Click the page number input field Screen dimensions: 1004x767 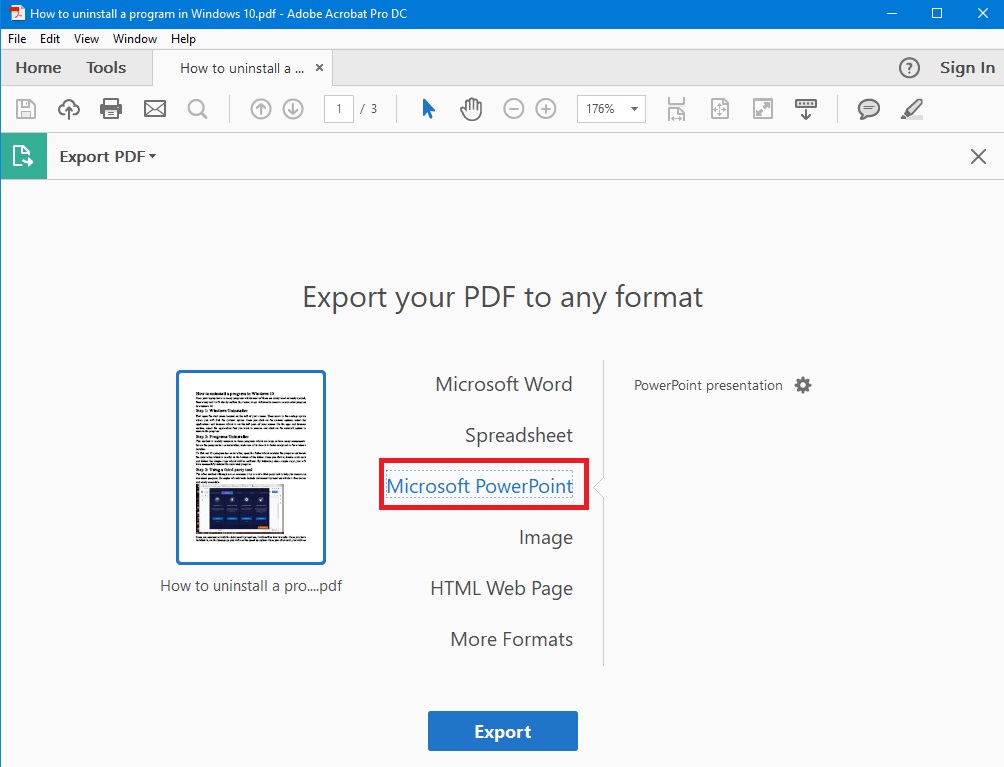(338, 109)
